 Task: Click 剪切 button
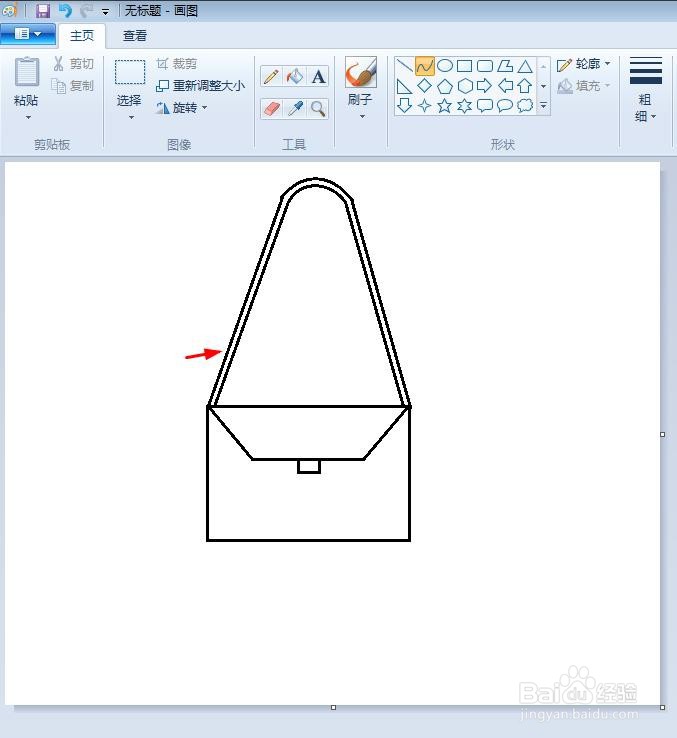click(74, 64)
